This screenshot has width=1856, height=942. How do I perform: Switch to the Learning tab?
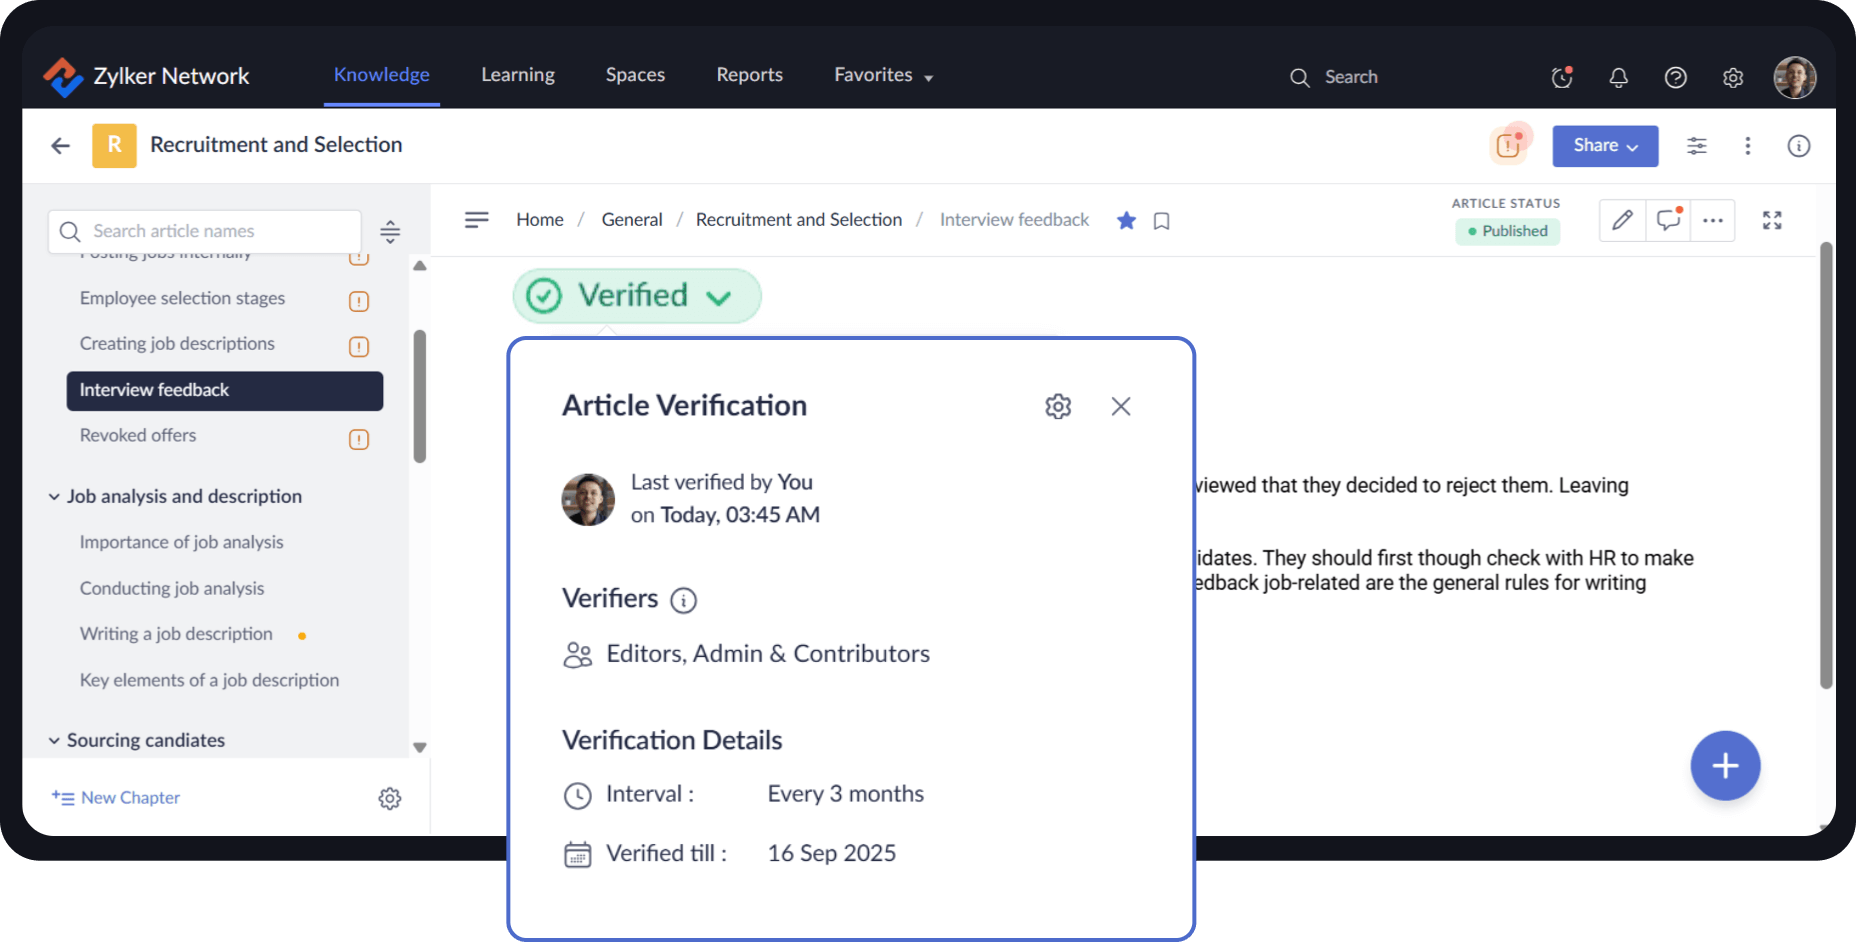pos(517,74)
